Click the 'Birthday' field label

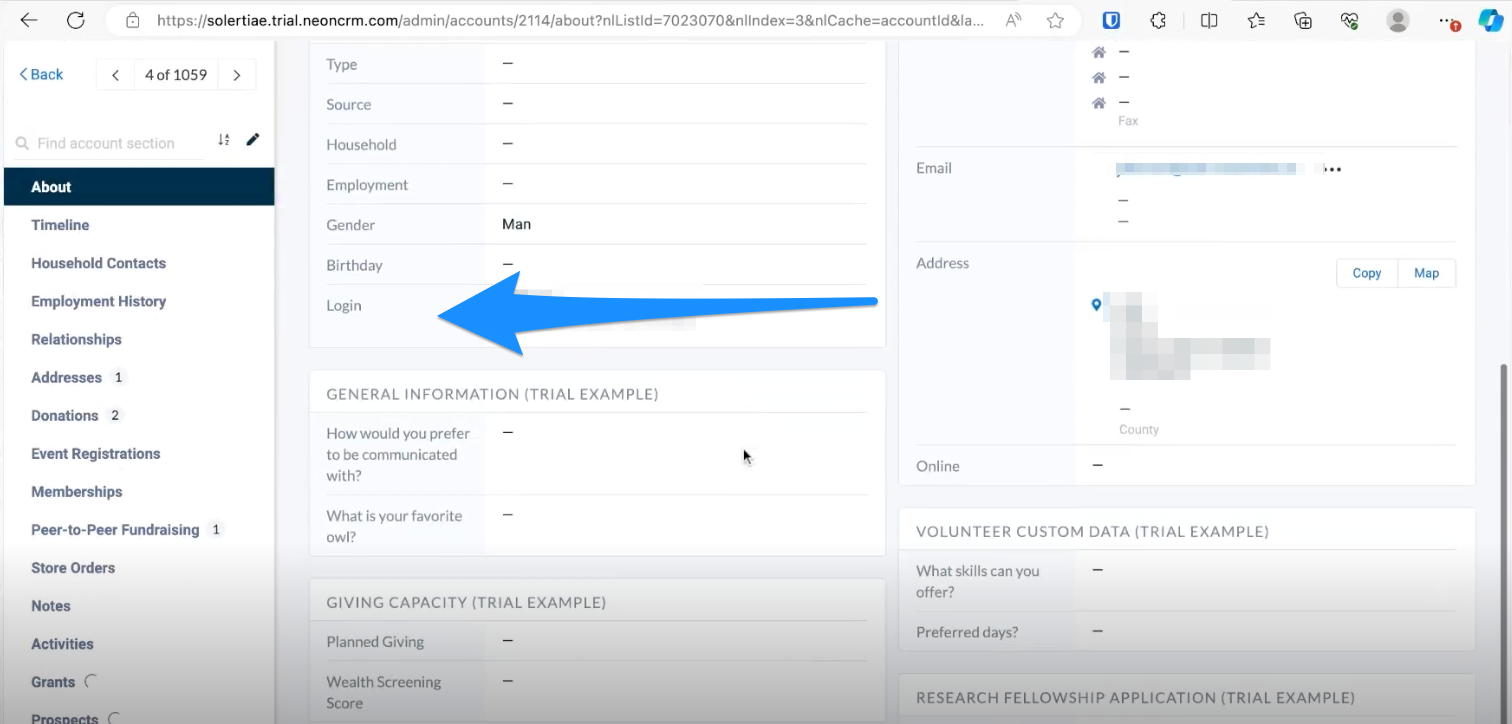tap(354, 265)
